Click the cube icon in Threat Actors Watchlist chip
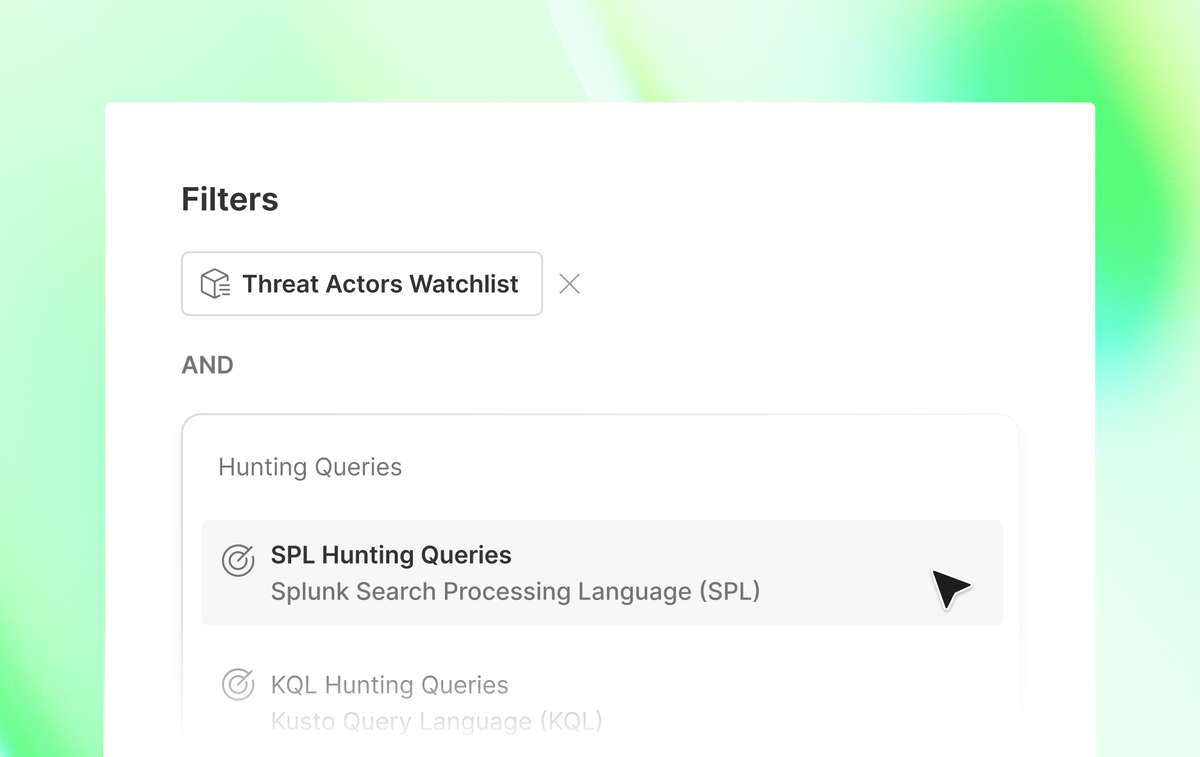Image resolution: width=1200 pixels, height=757 pixels. tap(215, 284)
